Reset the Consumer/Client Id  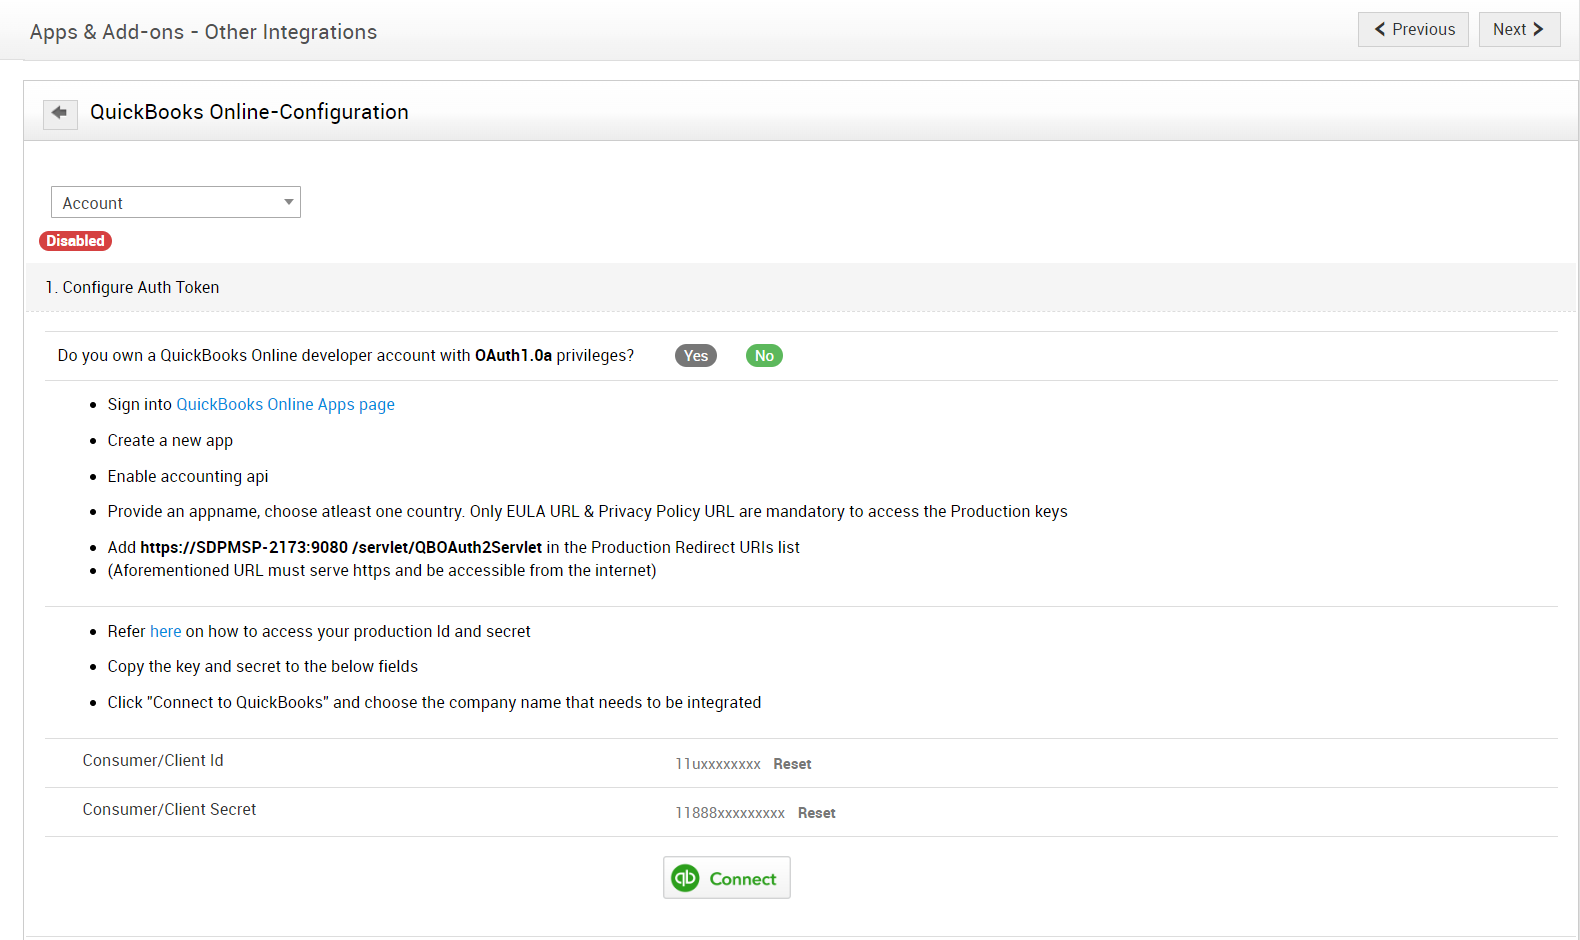click(792, 764)
